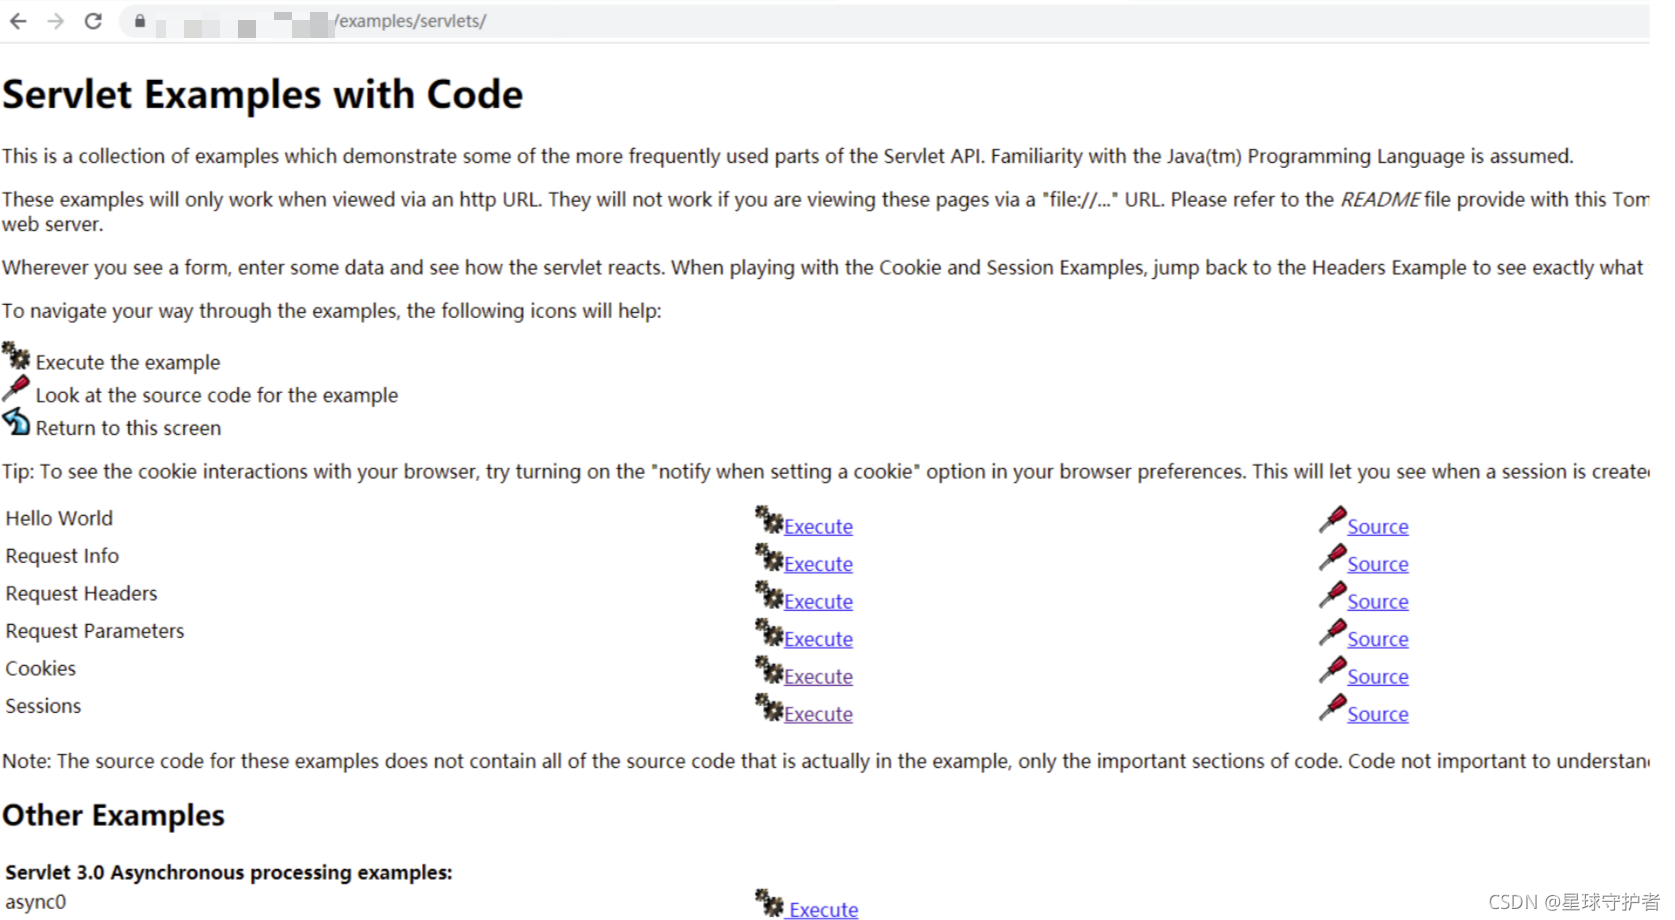Run the Sessions example via Execute
This screenshot has height=920, width=1675.
818,715
